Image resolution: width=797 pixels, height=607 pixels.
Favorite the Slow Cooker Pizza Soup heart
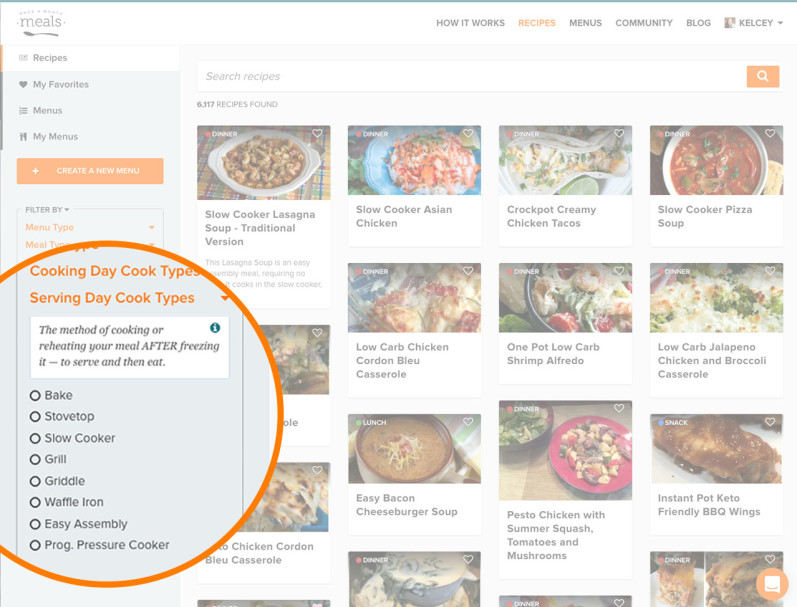tap(770, 133)
